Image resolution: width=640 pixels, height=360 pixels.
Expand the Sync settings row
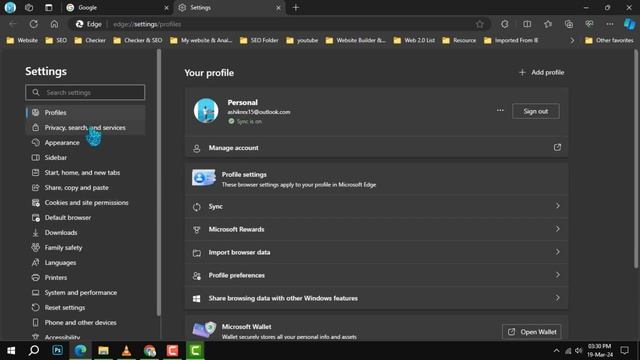click(x=376, y=207)
